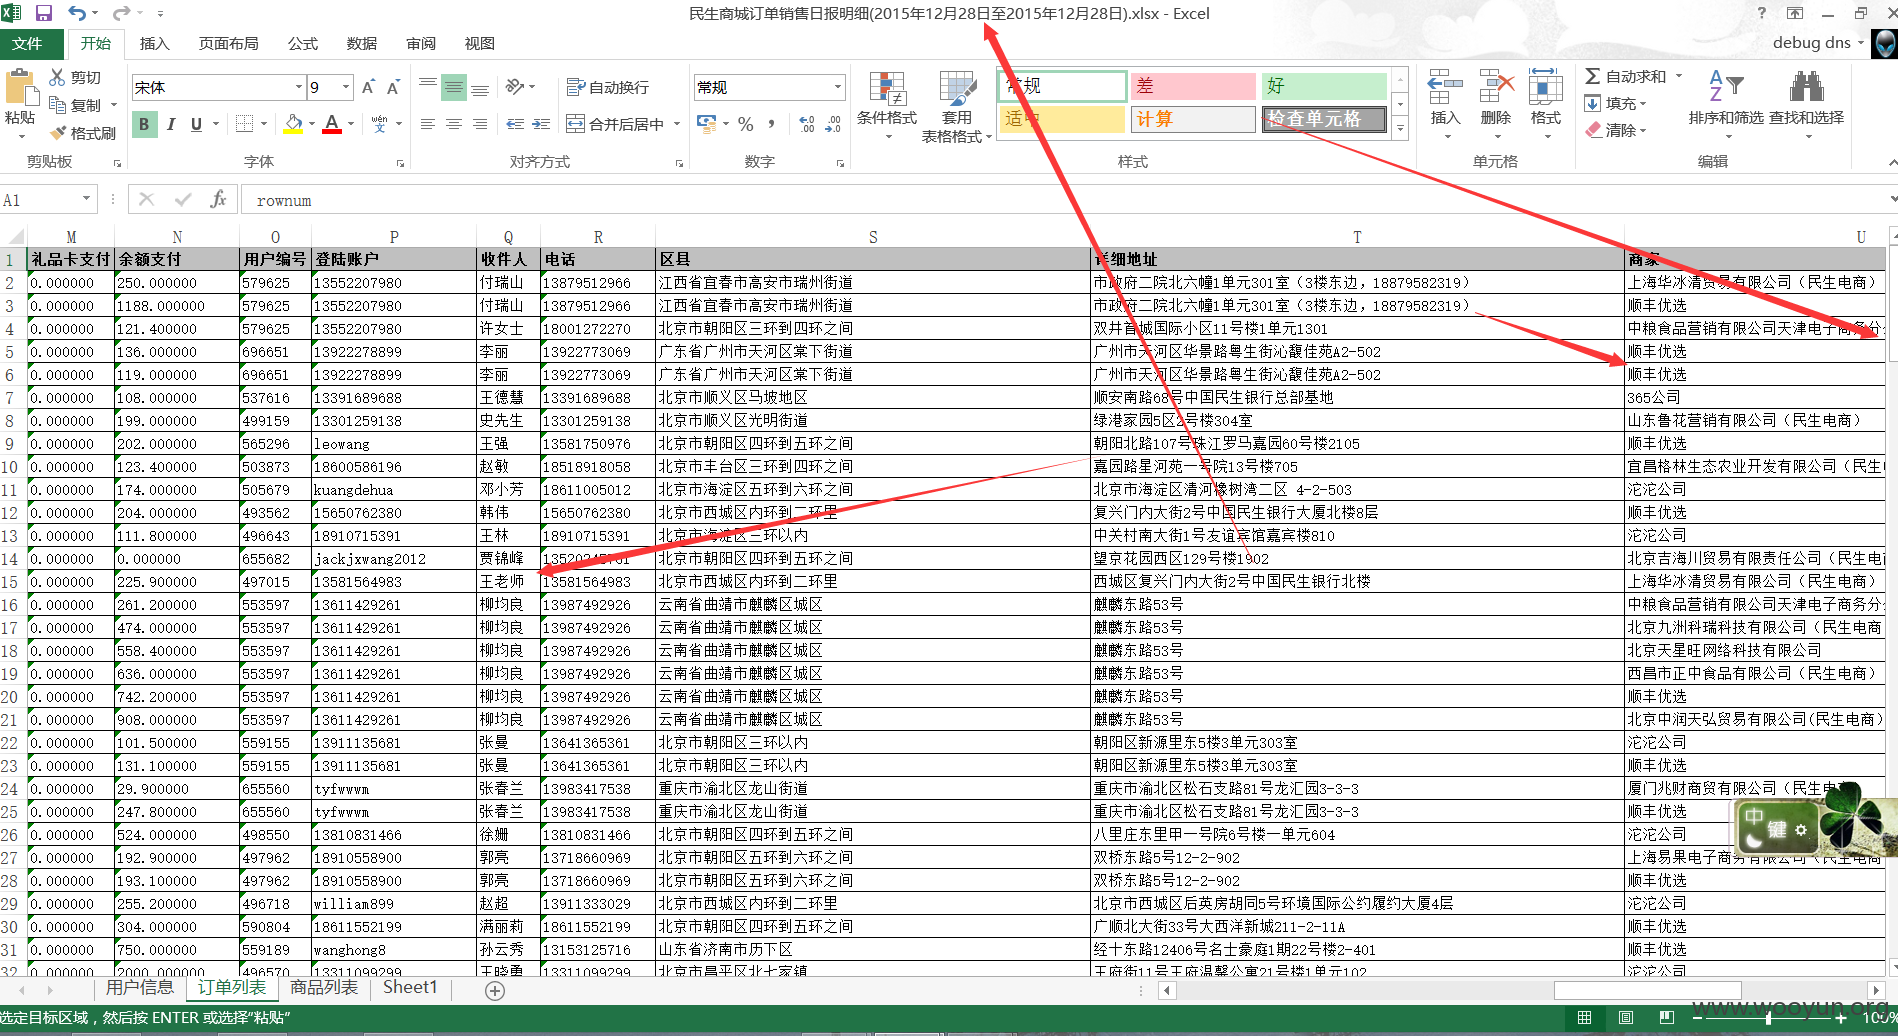
Task: Click the insert function fx icon
Action: coord(218,199)
